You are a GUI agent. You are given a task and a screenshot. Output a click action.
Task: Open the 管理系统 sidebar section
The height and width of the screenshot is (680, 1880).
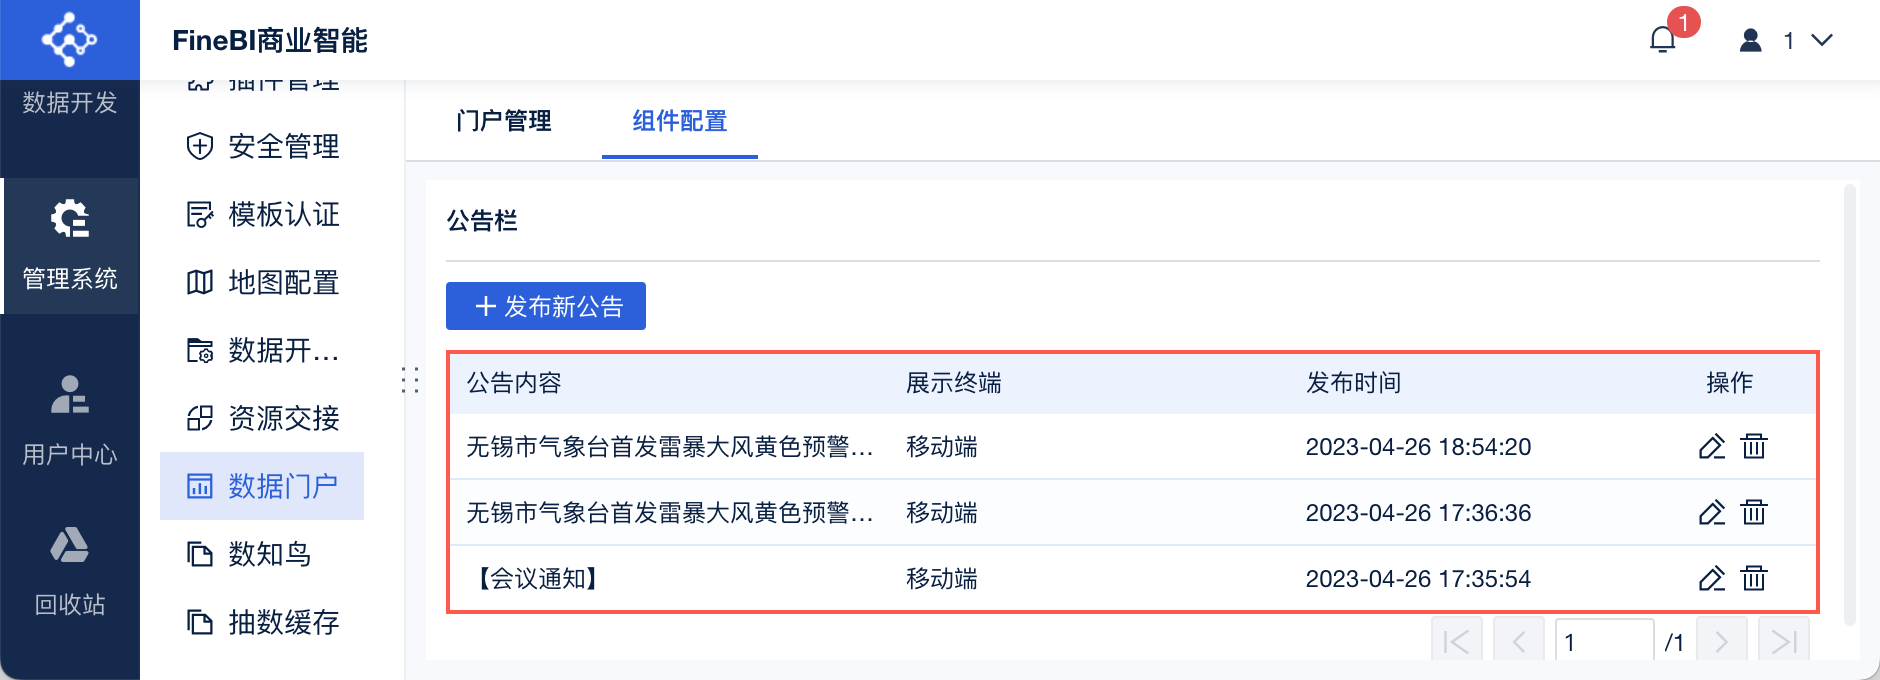(70, 246)
